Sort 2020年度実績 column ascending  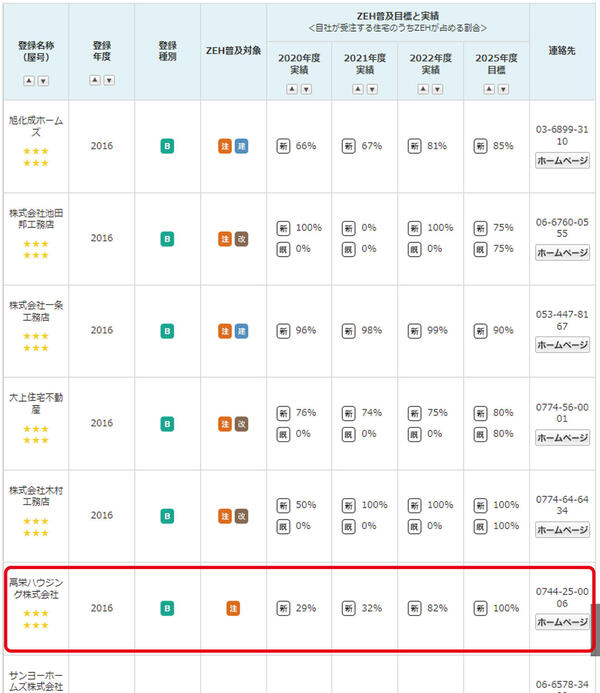[292, 89]
